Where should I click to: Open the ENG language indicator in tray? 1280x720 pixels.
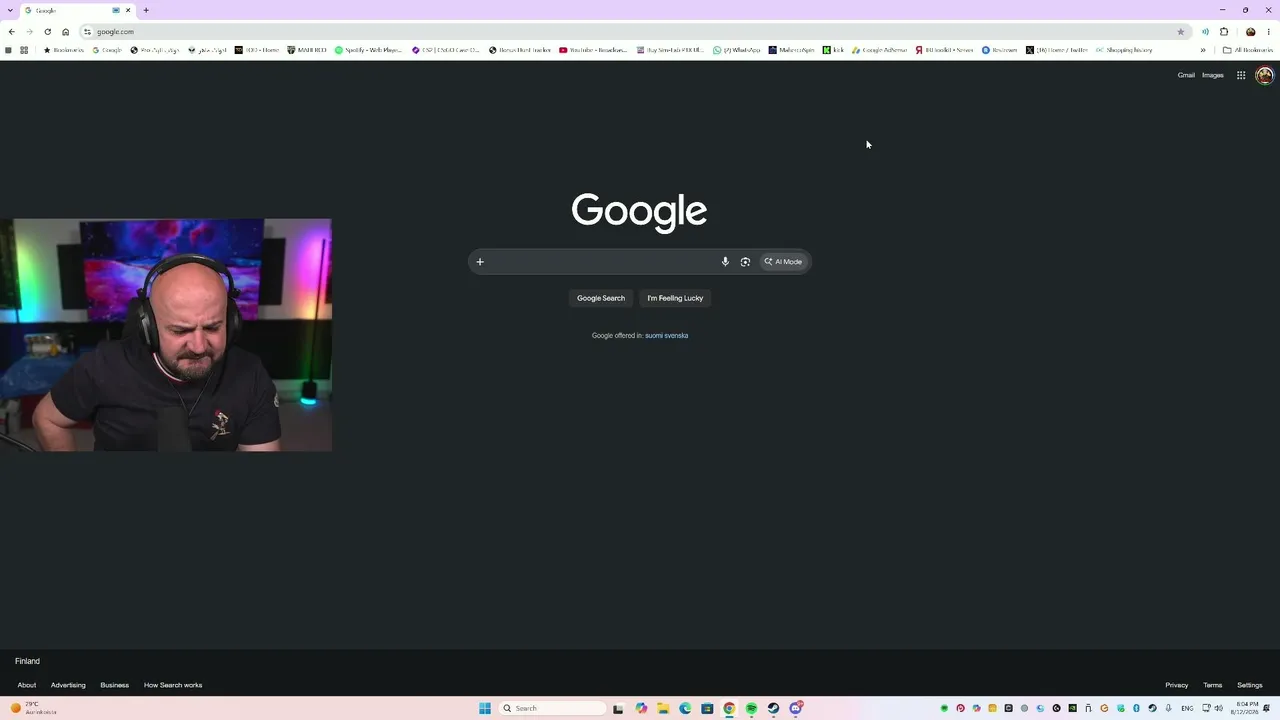pos(1187,708)
